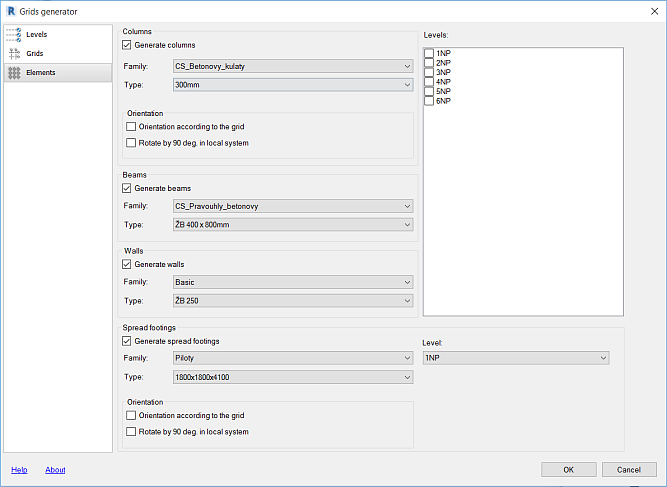Viewport: 667px width, 487px height.
Task: Enable columns Orientation according to the grid
Action: pyautogui.click(x=131, y=127)
